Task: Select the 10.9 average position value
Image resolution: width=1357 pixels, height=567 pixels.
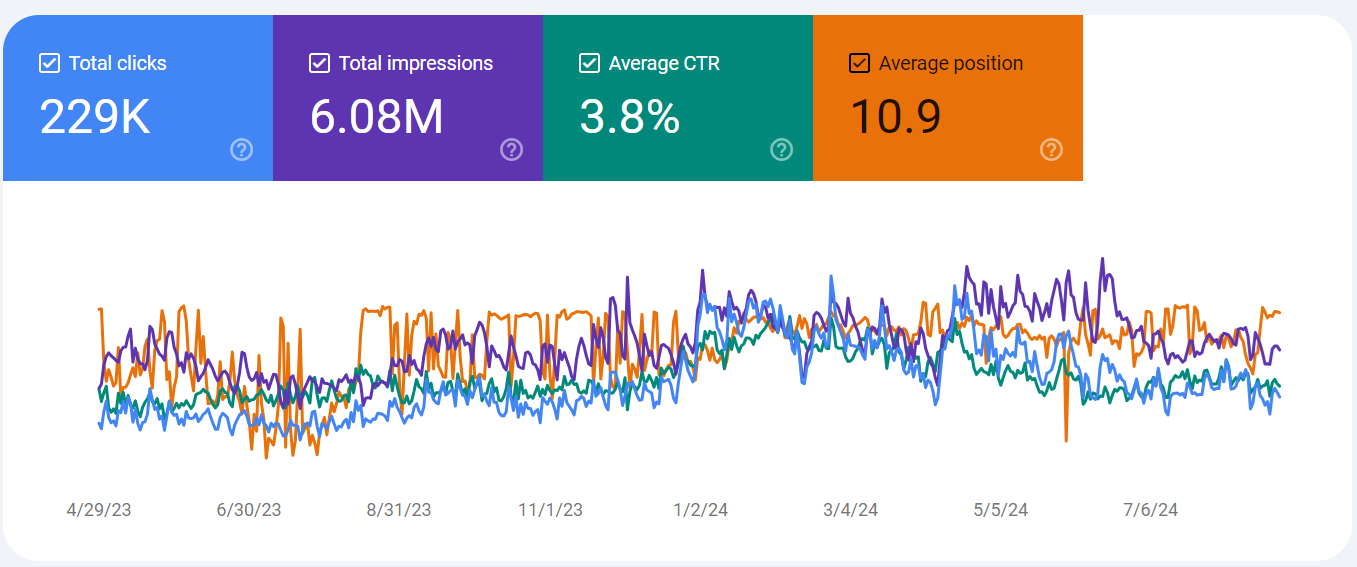Action: pos(896,117)
